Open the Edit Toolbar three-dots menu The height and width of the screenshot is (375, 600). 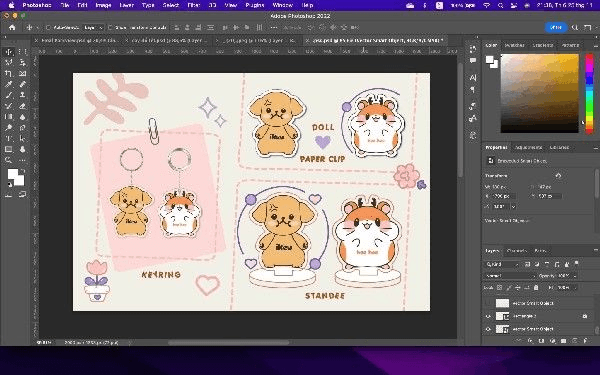pyautogui.click(x=23, y=160)
